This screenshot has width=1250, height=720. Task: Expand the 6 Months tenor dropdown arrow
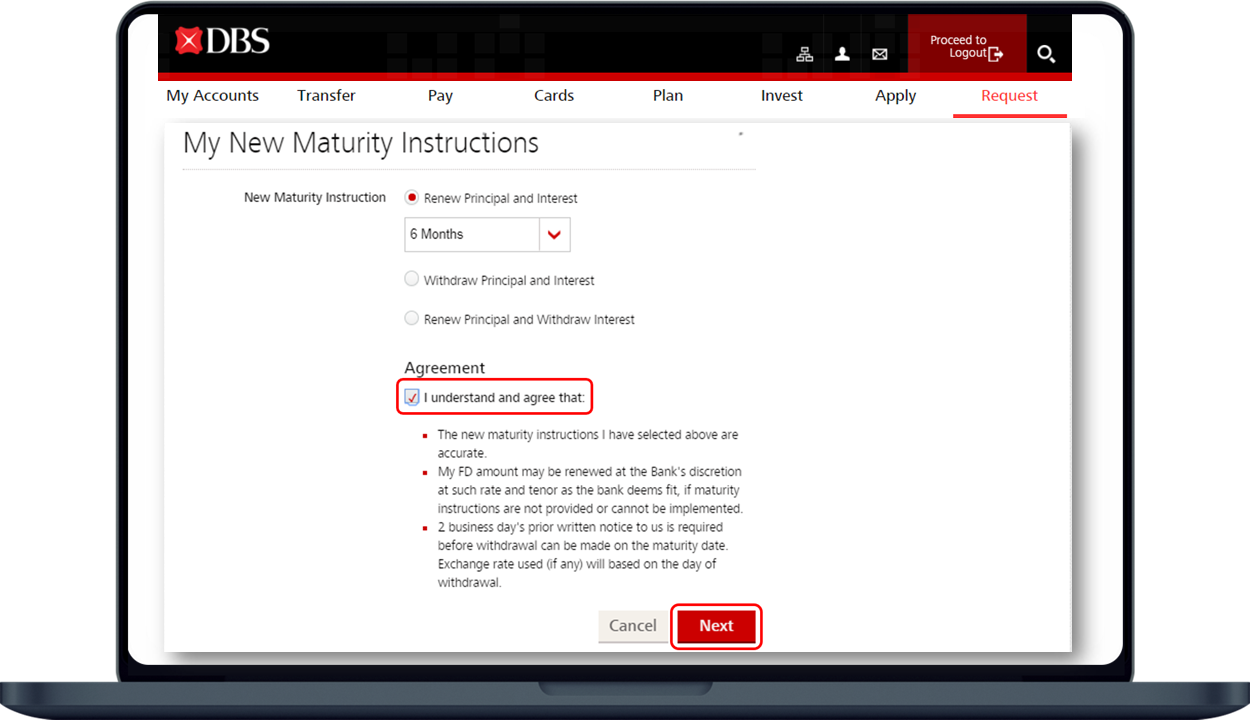click(x=554, y=235)
